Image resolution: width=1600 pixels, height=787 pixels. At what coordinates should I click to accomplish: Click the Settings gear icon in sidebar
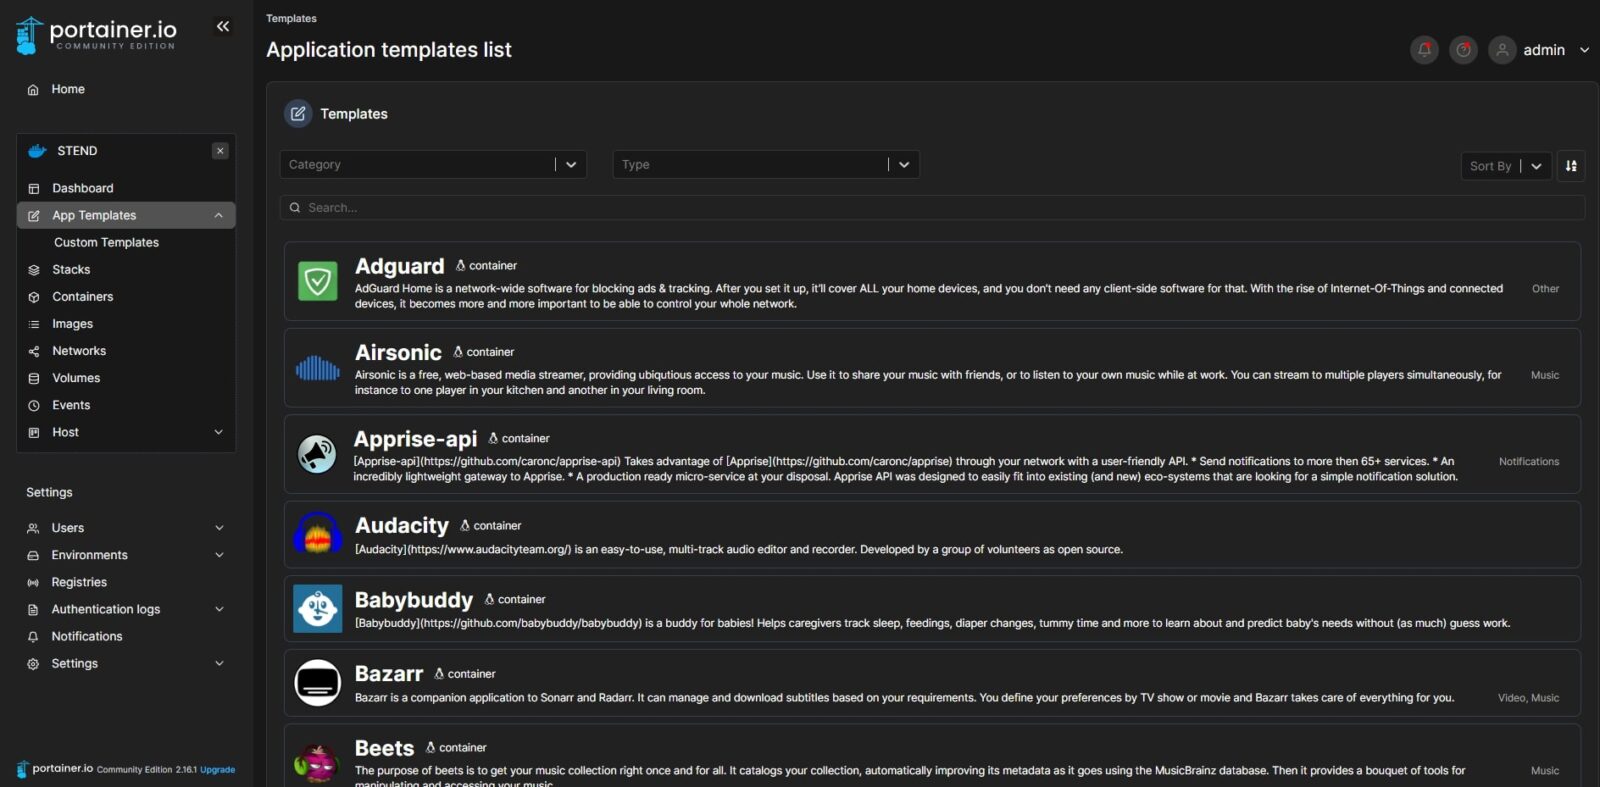click(x=33, y=663)
